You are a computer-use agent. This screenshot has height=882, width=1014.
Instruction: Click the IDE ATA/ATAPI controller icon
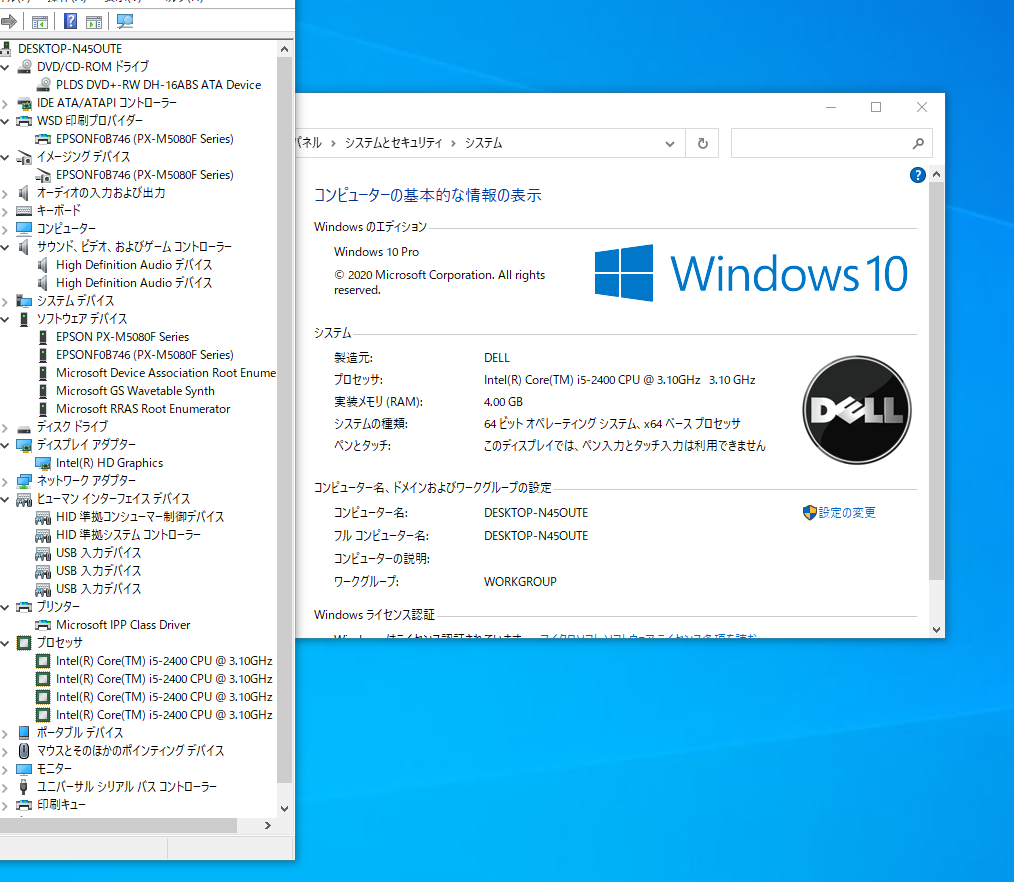25,103
